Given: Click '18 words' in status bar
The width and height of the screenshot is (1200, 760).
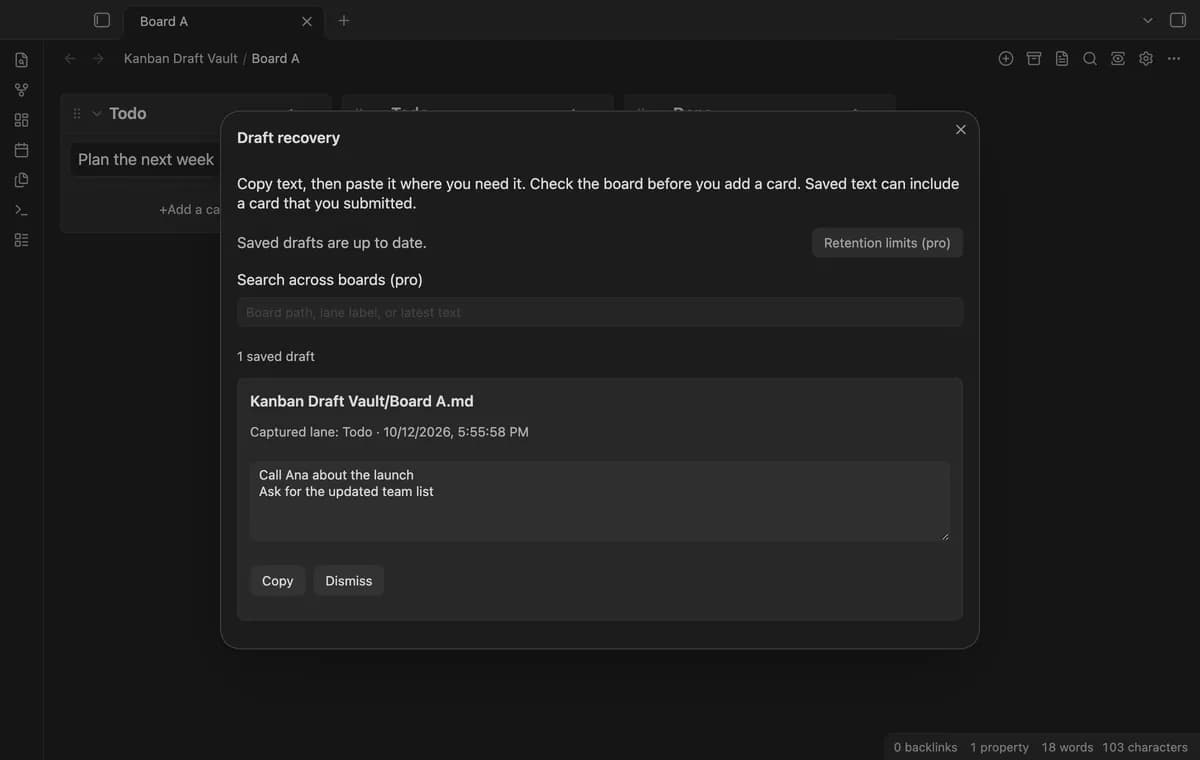Looking at the screenshot, I should pyautogui.click(x=1067, y=747).
